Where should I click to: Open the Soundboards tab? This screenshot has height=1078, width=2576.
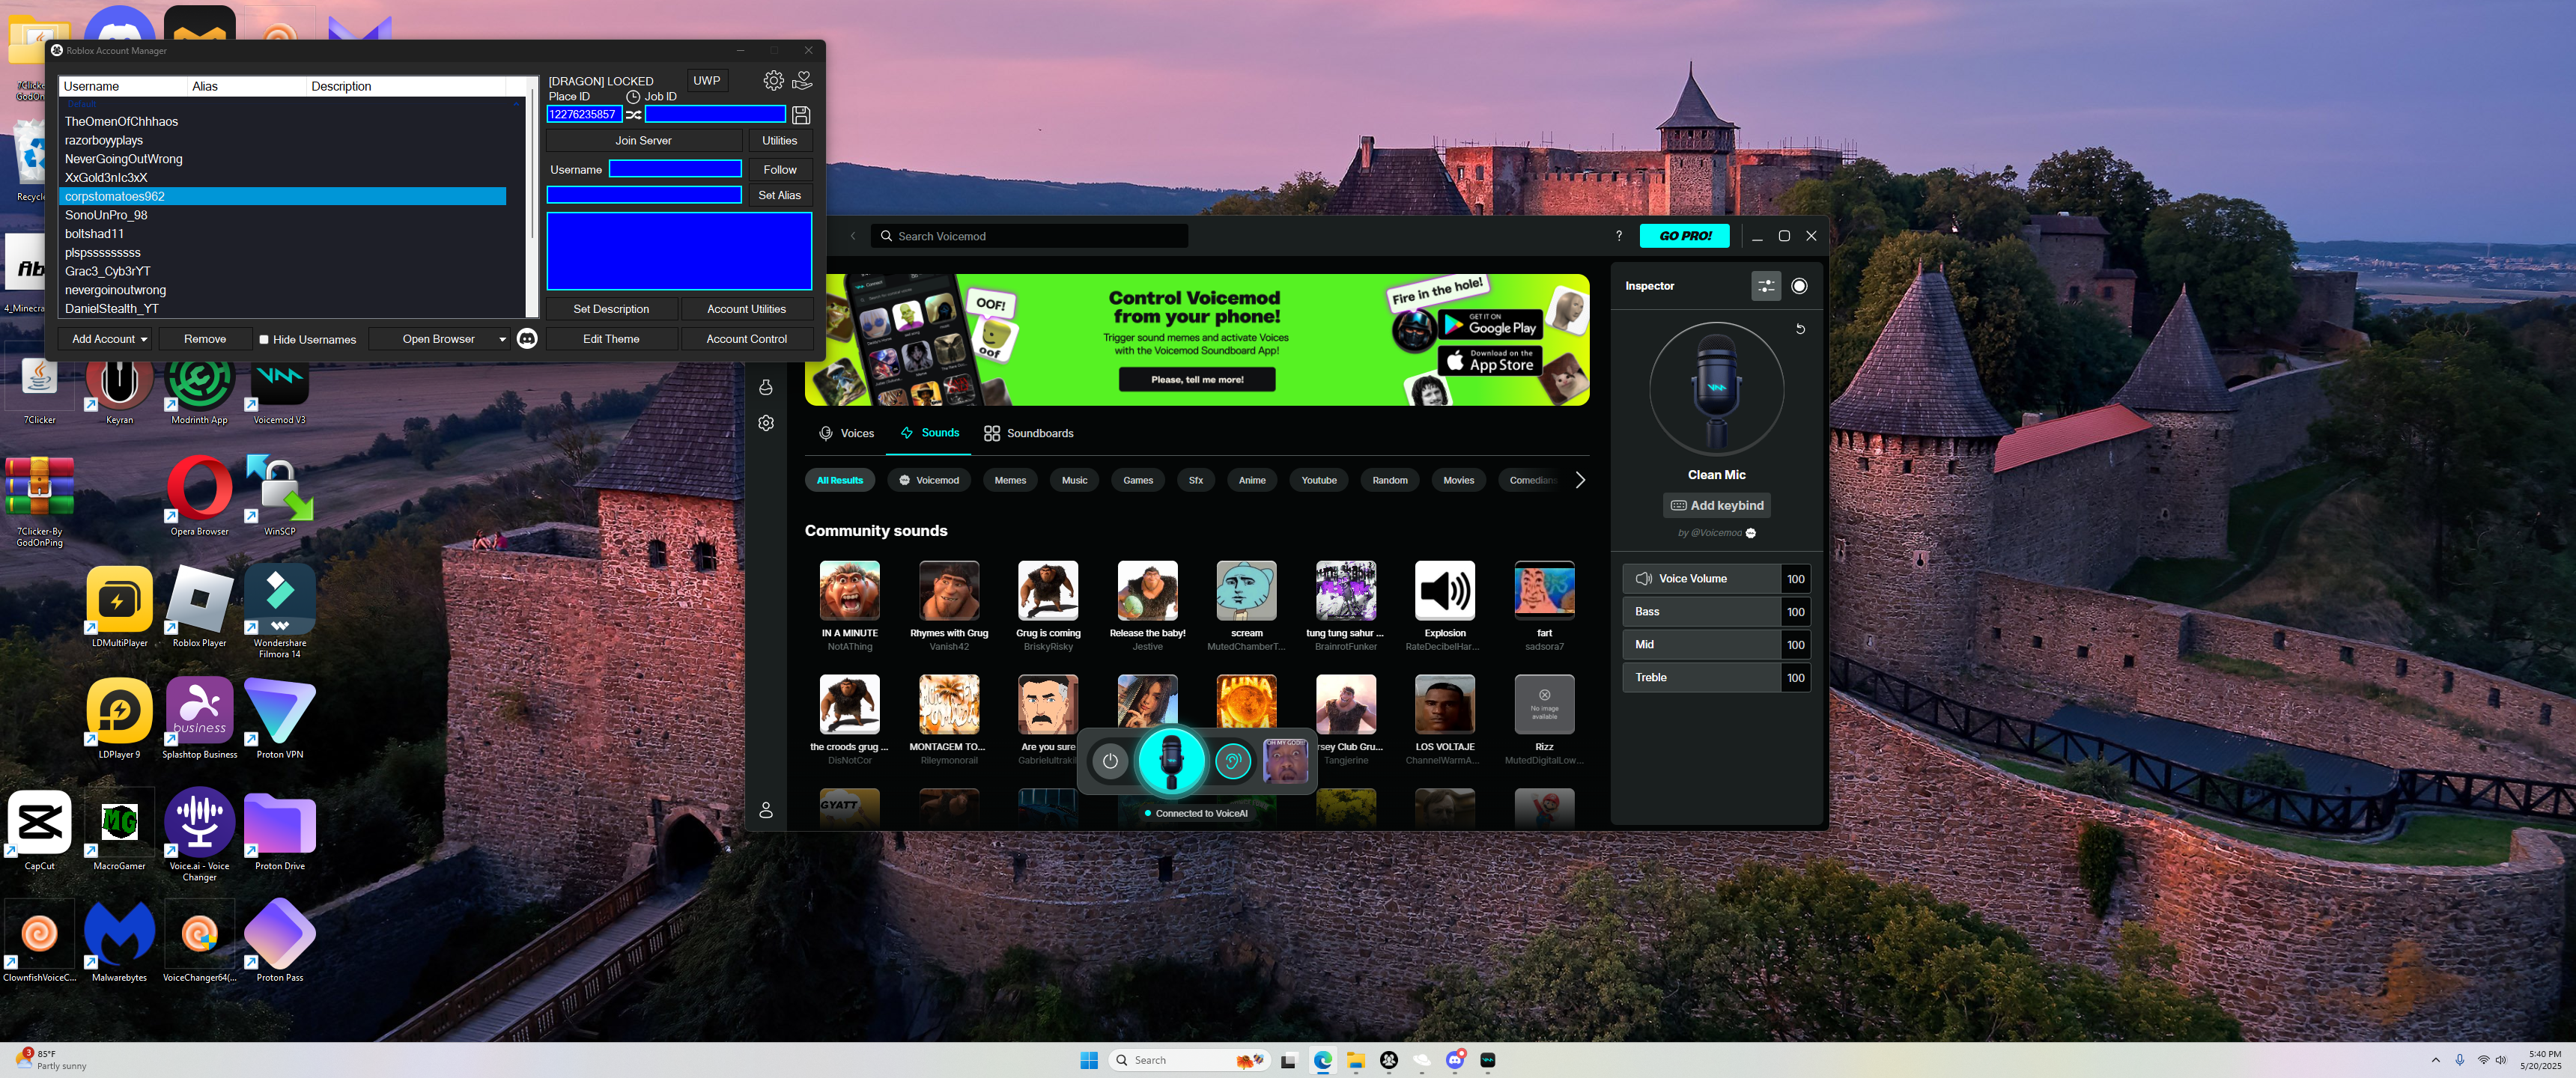coord(1028,433)
